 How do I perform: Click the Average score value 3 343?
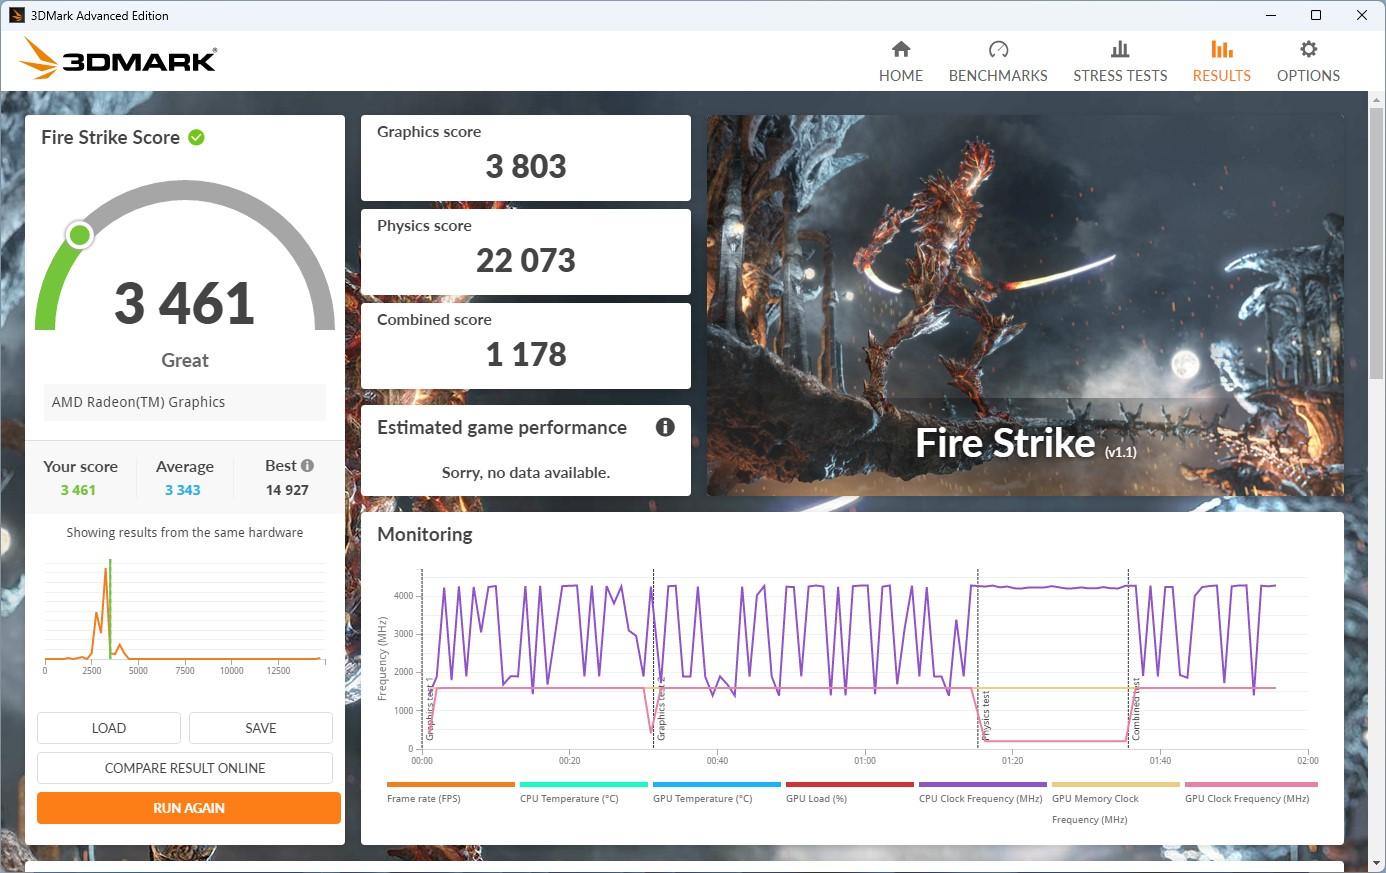pos(183,490)
